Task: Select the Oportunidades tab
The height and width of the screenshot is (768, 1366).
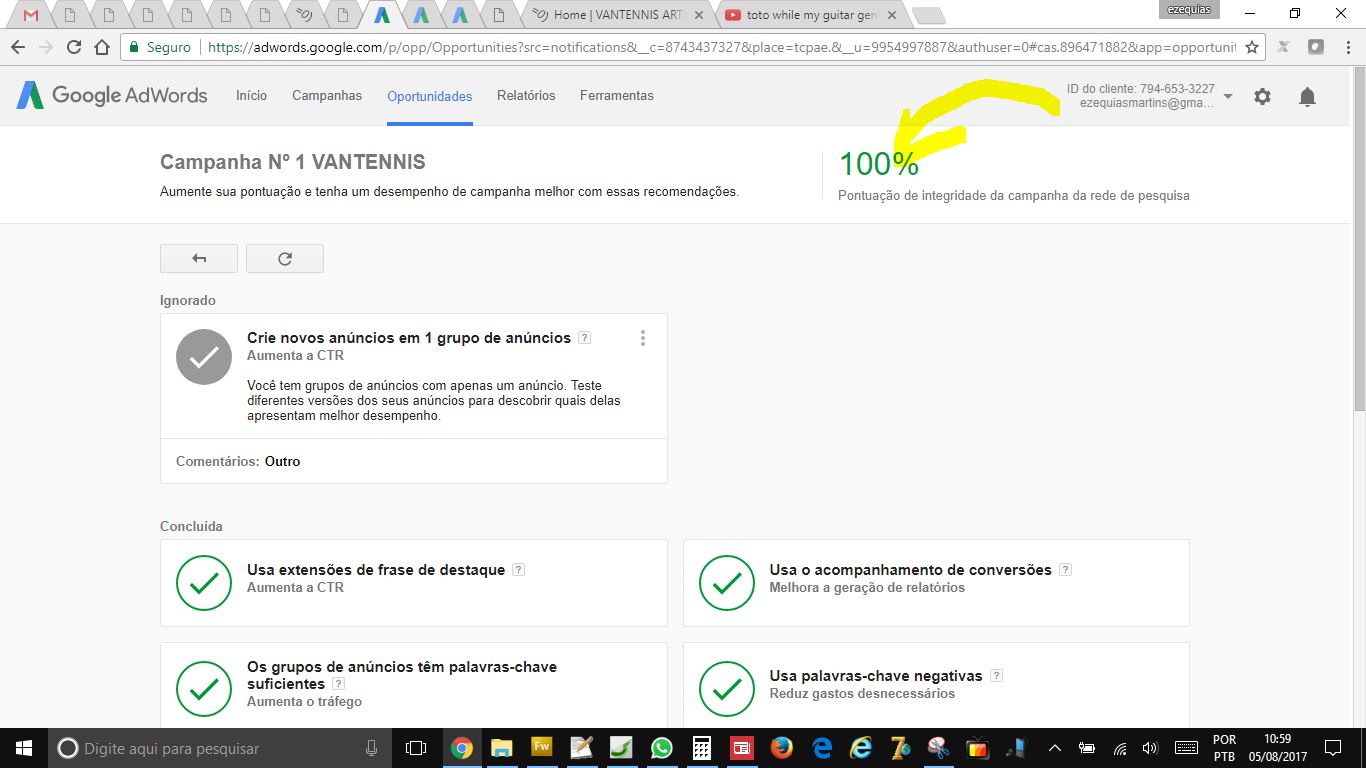Action: [430, 96]
